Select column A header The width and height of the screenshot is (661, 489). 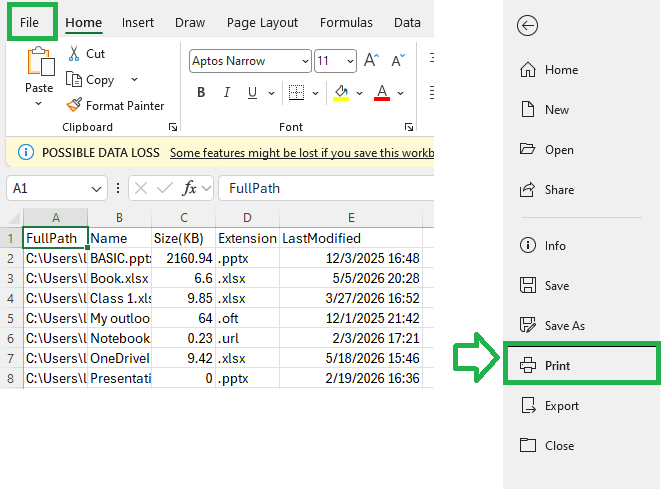(56, 218)
